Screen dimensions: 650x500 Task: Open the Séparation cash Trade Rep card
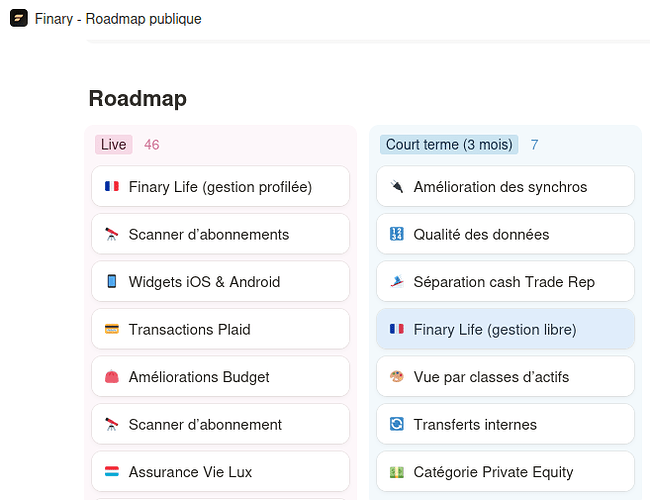point(505,282)
